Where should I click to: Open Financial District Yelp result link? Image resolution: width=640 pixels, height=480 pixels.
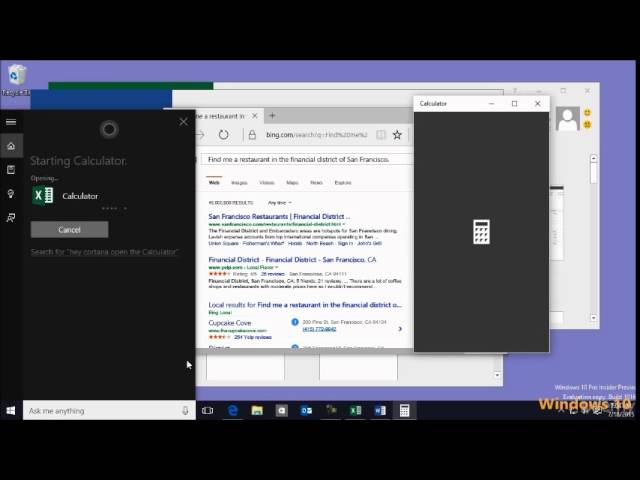pyautogui.click(x=292, y=260)
